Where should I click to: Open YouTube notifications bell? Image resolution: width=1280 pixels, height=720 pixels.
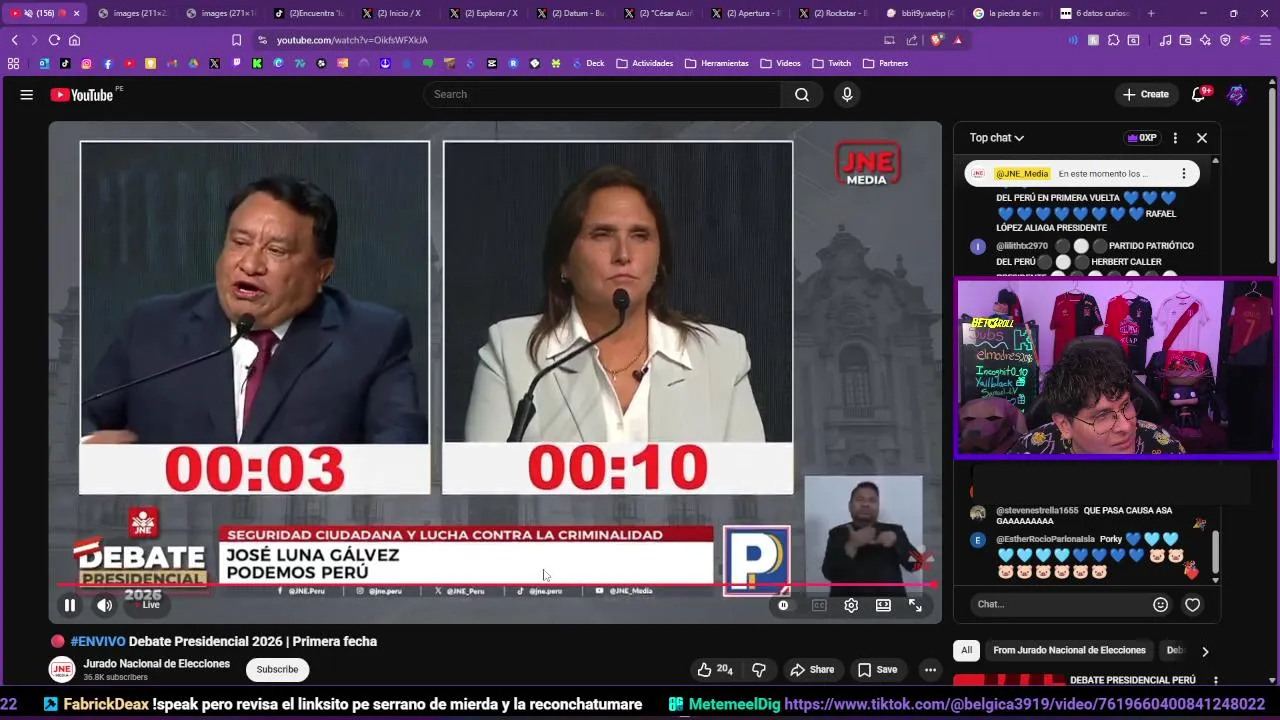tap(1199, 94)
